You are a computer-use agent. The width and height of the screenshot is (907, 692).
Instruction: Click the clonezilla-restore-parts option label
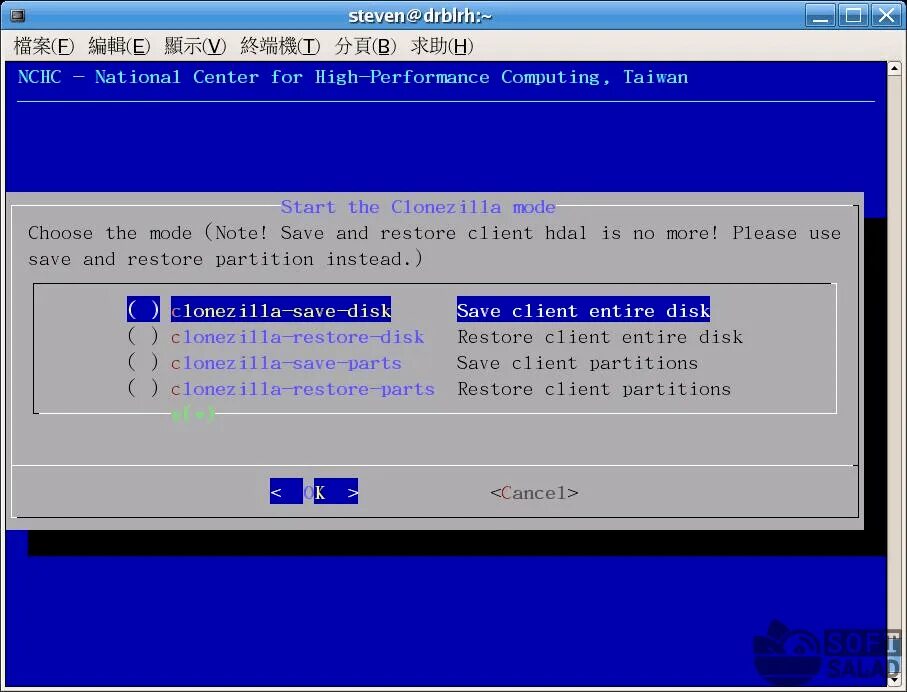pos(303,389)
